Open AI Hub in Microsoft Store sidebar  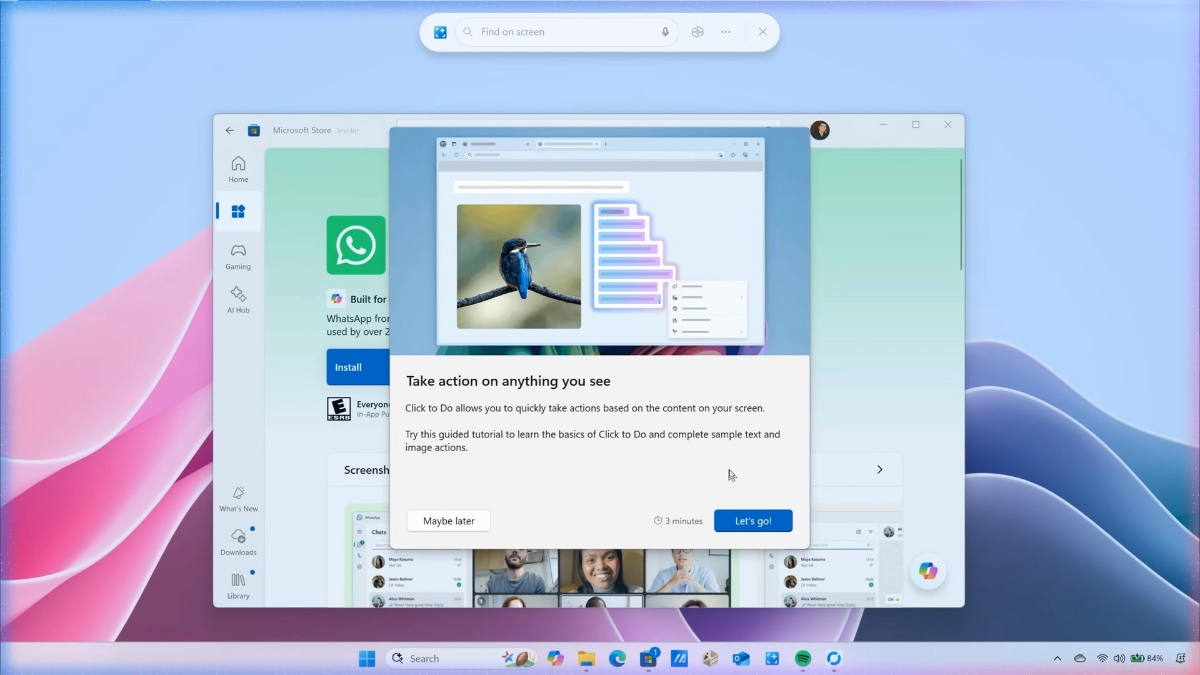(x=238, y=299)
